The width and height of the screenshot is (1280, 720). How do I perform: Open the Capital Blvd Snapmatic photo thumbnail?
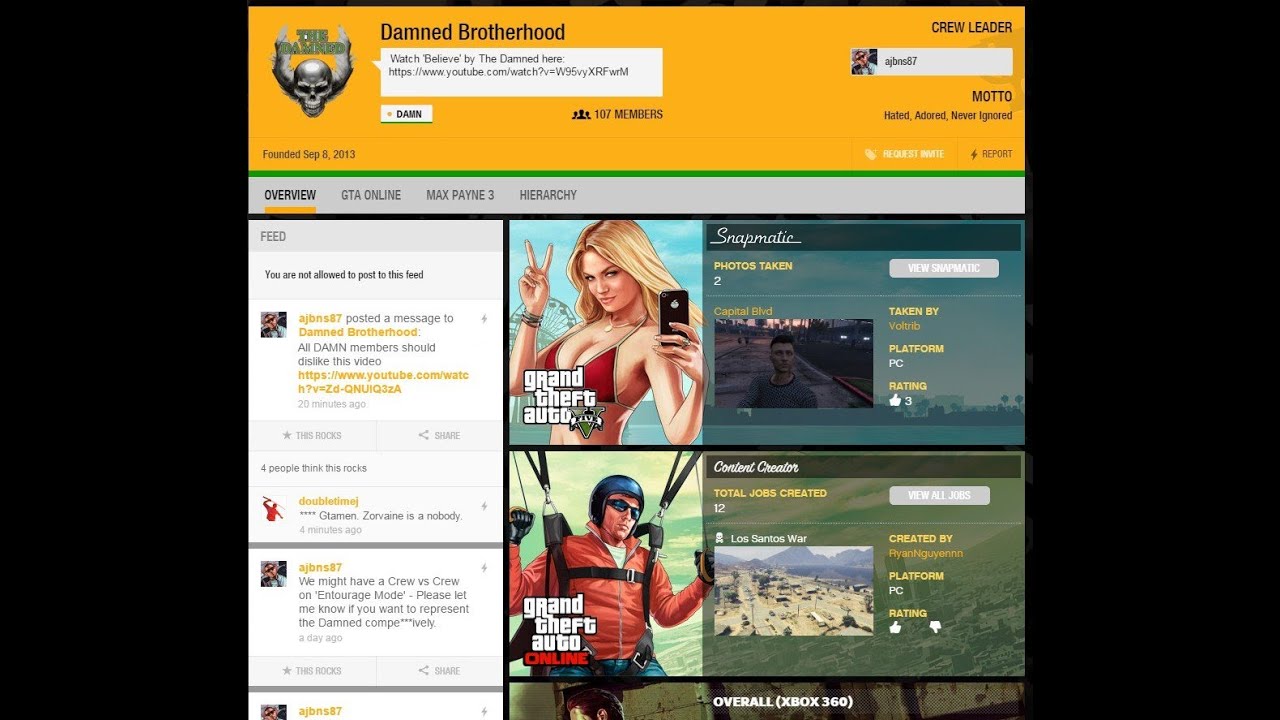[793, 363]
